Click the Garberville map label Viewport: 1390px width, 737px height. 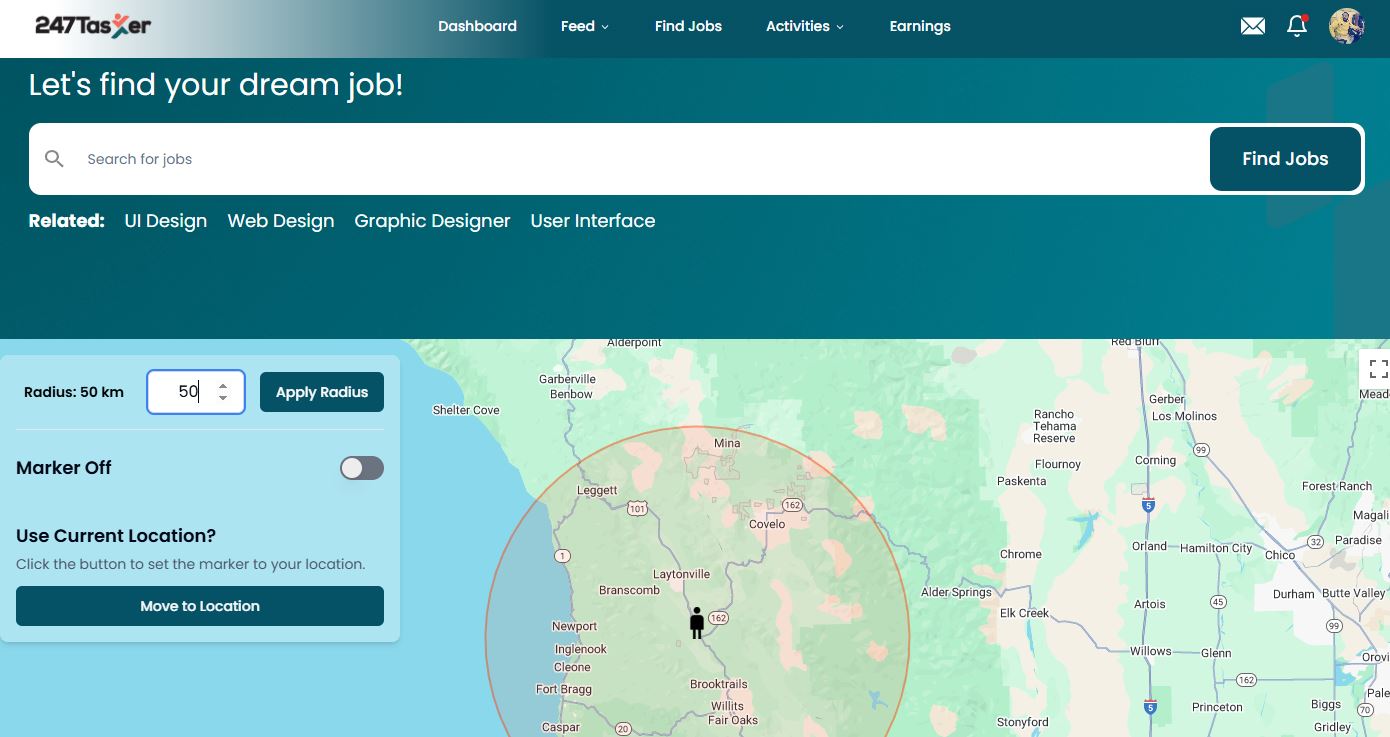pos(567,379)
